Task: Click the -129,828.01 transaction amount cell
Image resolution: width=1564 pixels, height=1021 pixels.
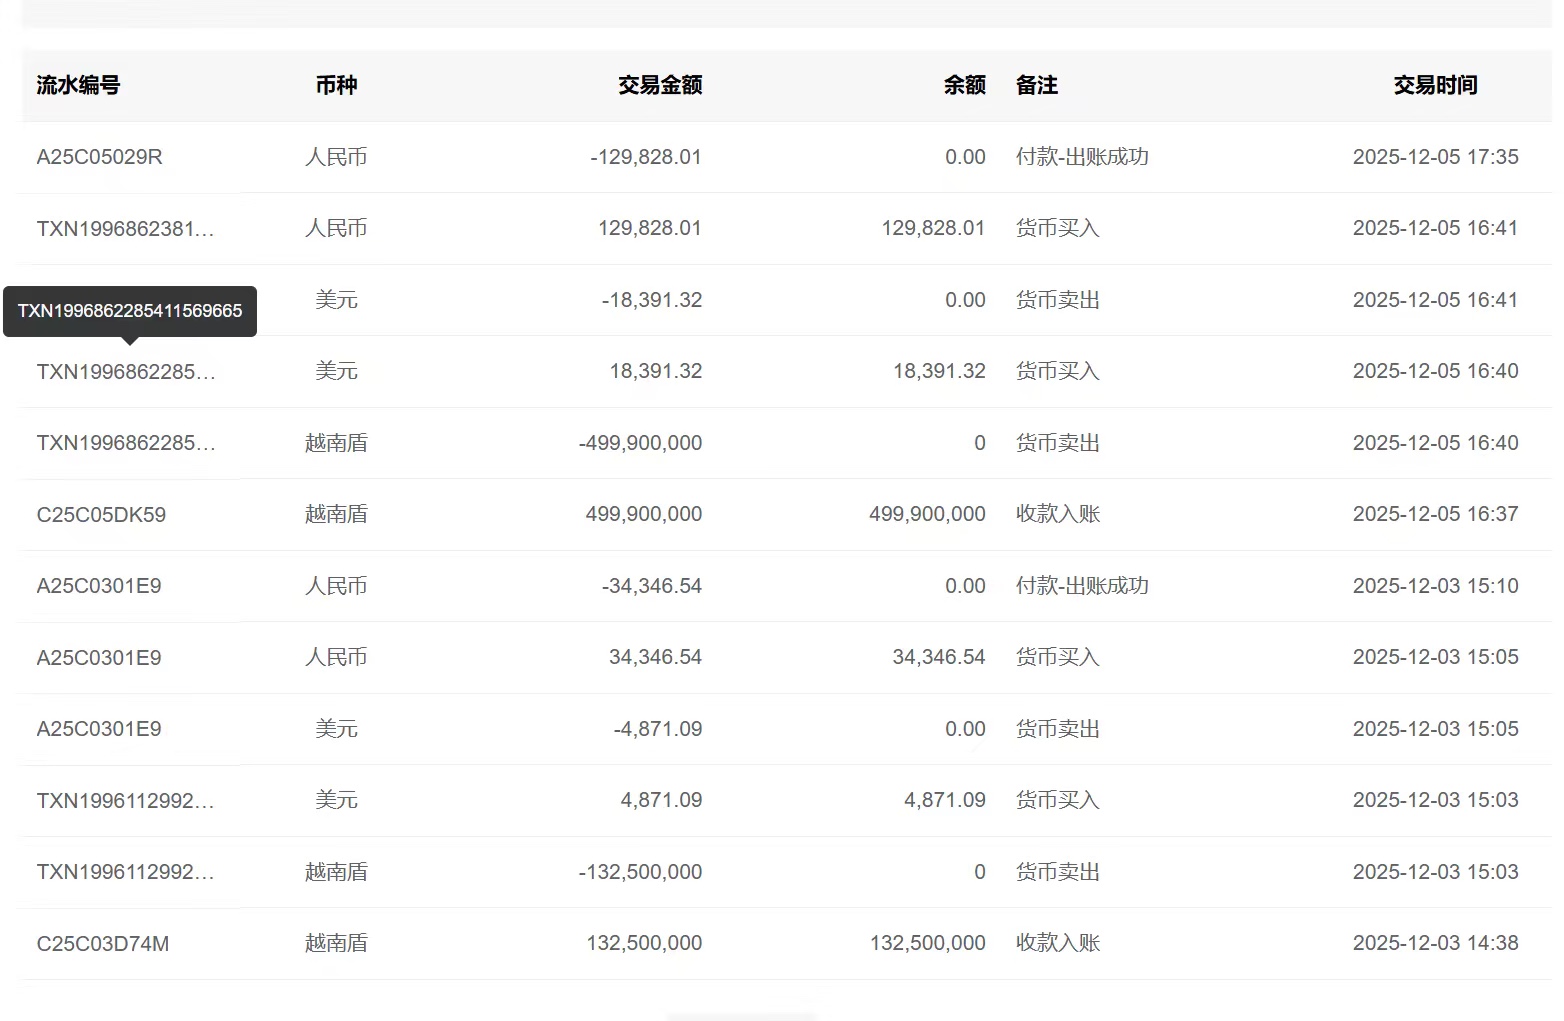Action: click(x=645, y=157)
